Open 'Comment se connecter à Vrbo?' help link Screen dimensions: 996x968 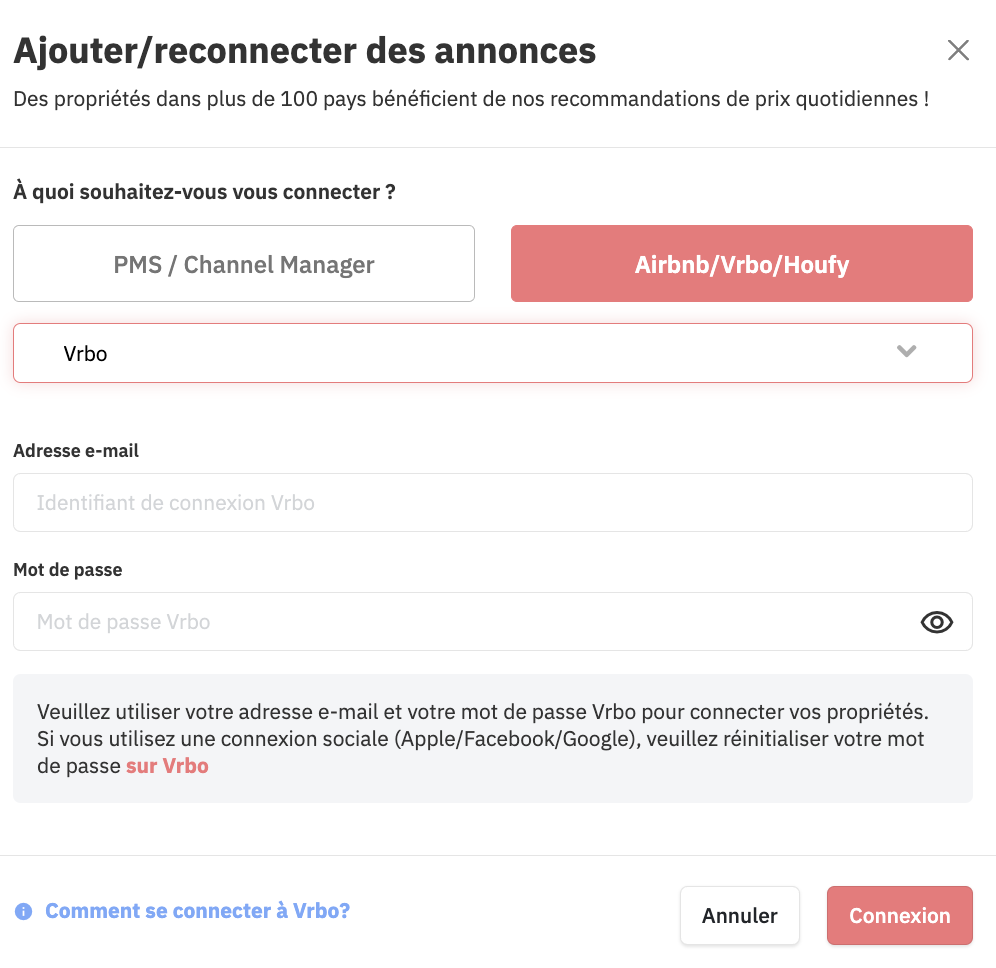(198, 911)
